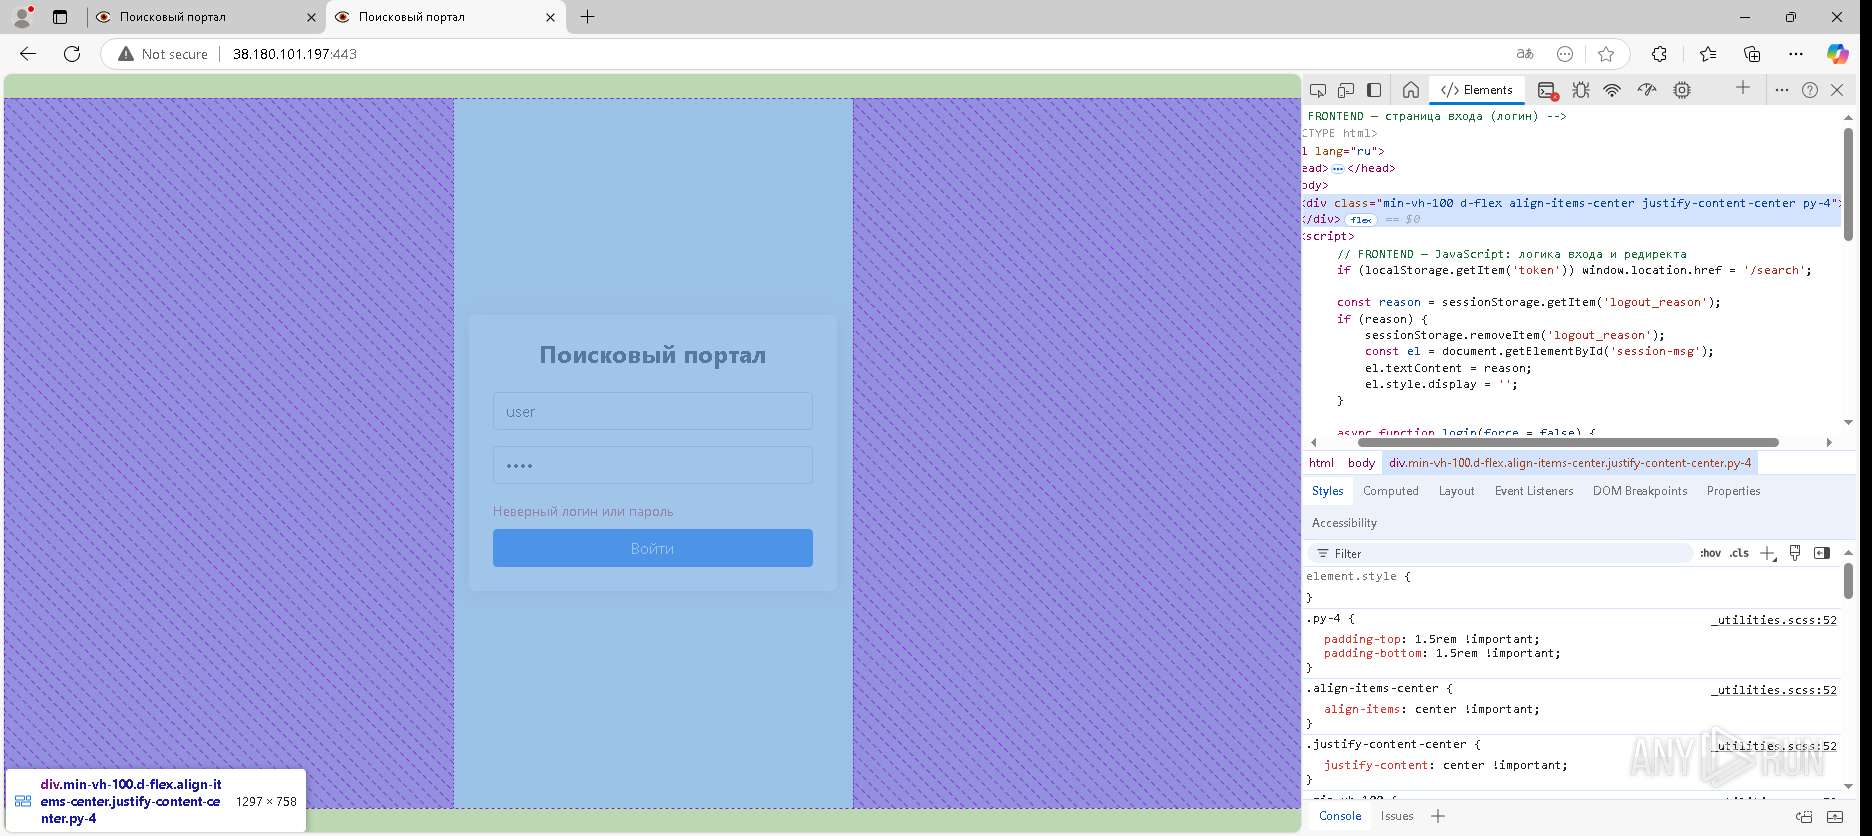Reload the current page
The width and height of the screenshot is (1872, 836).
[72, 54]
